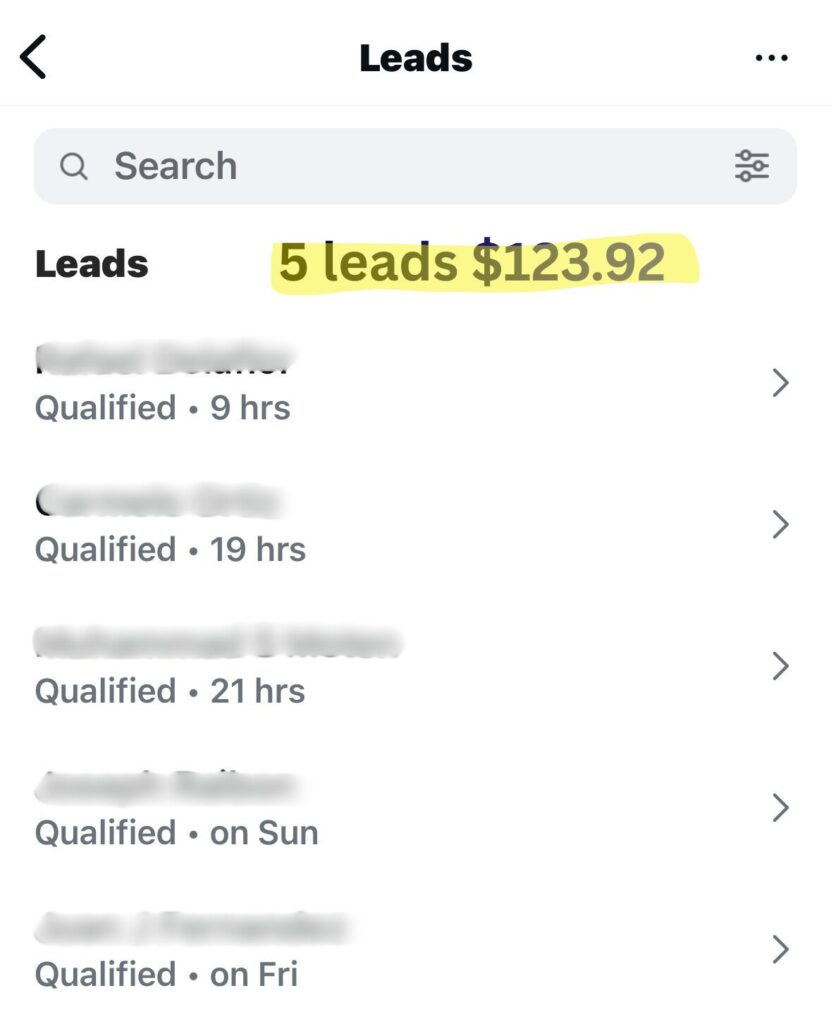Screen dimensions: 831x1024
Task: Open the filter sliders icon
Action: click(x=752, y=166)
